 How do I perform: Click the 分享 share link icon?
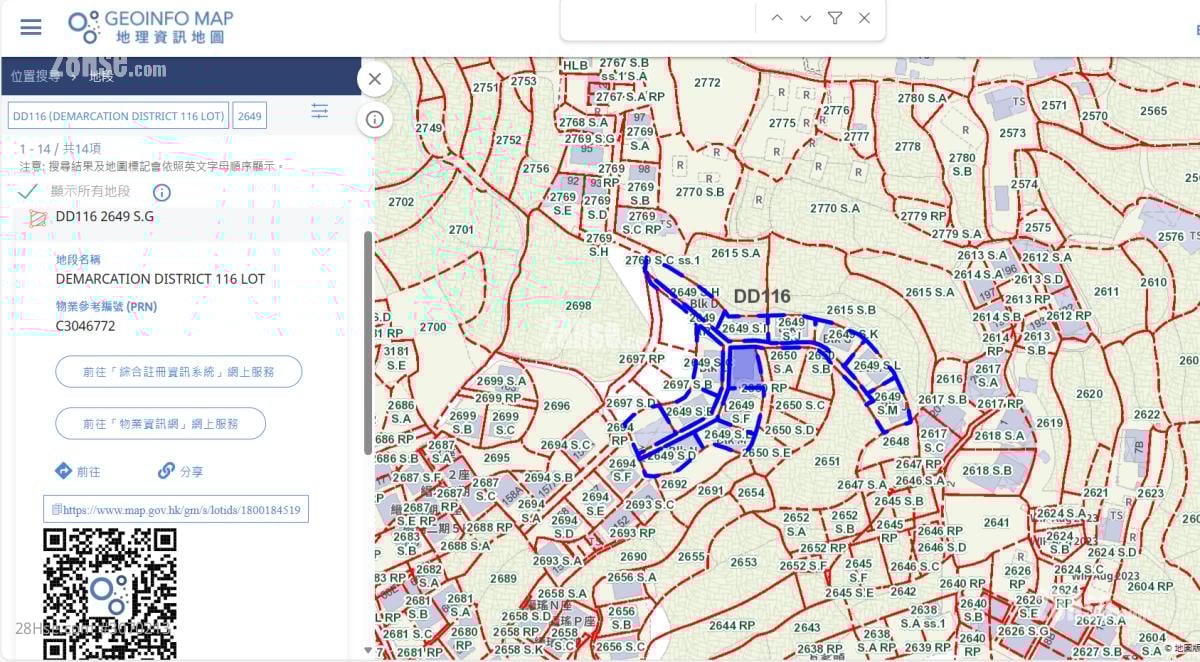(x=166, y=471)
